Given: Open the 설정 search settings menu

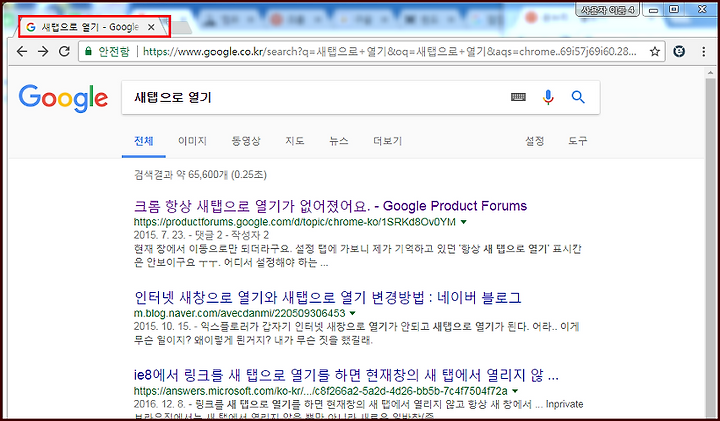Looking at the screenshot, I should click(x=534, y=141).
